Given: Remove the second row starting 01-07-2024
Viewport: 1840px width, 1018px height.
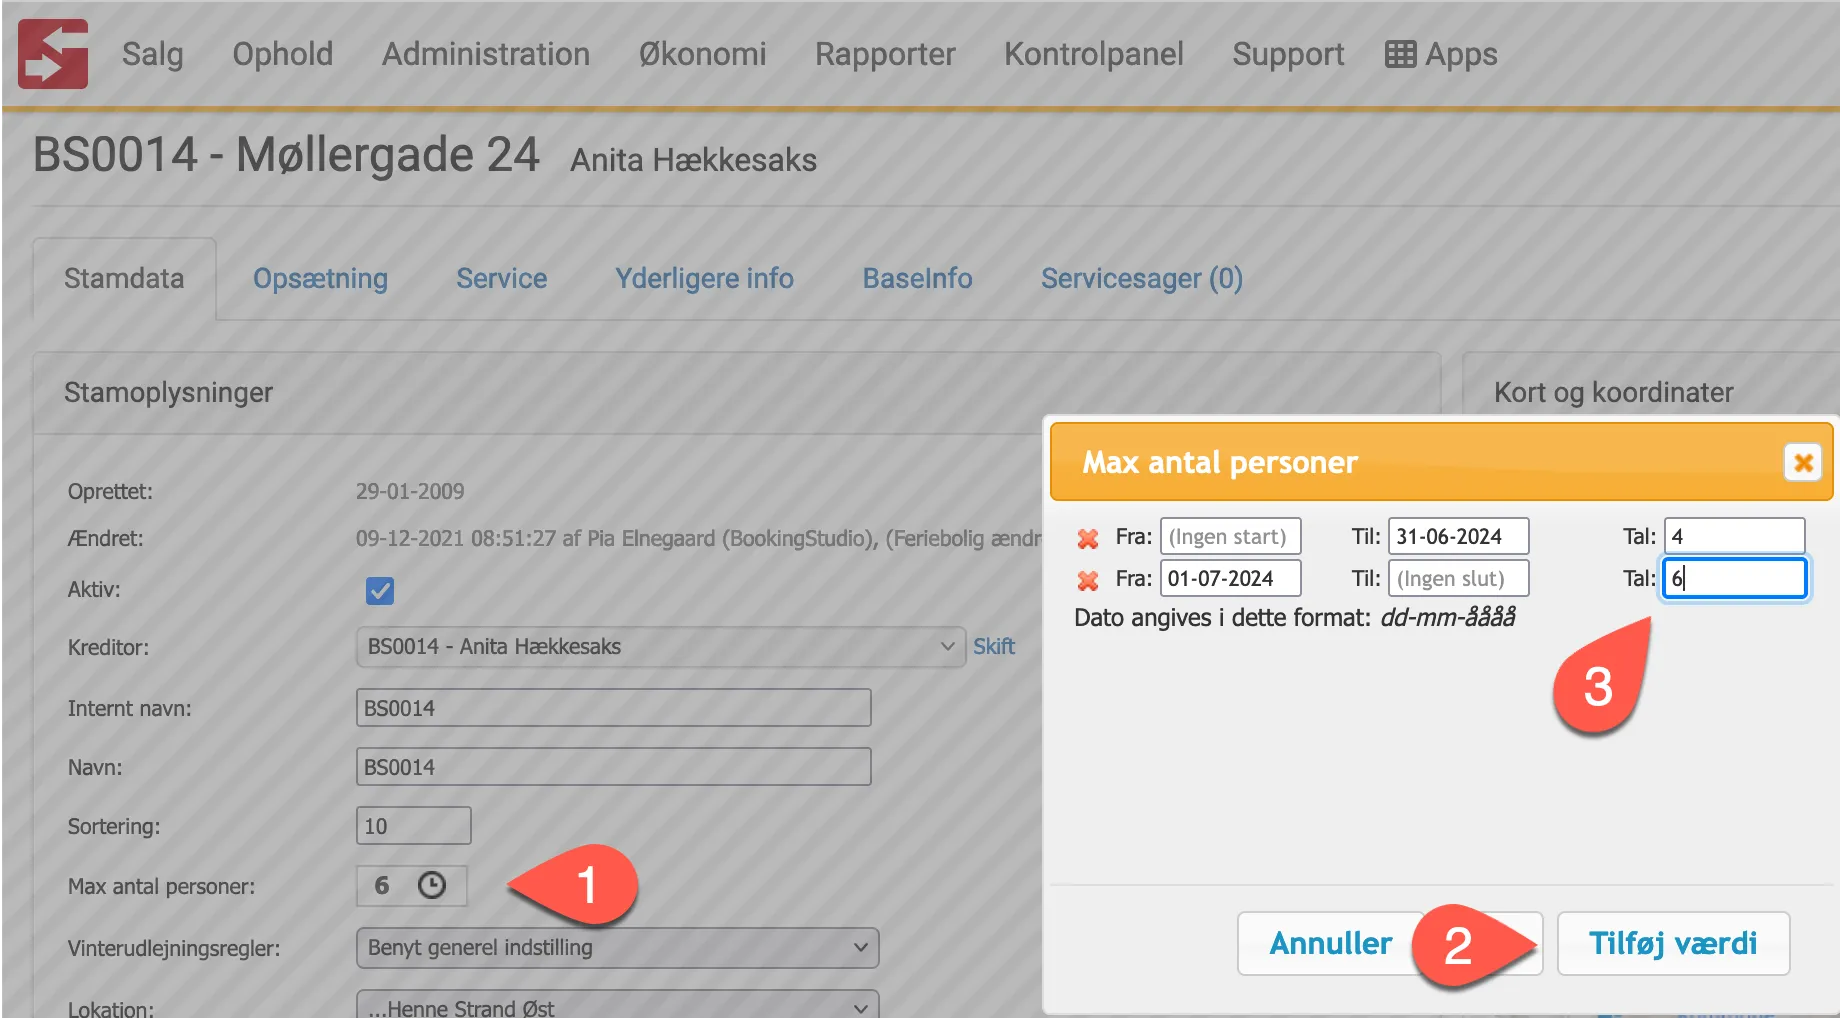Looking at the screenshot, I should (x=1087, y=580).
